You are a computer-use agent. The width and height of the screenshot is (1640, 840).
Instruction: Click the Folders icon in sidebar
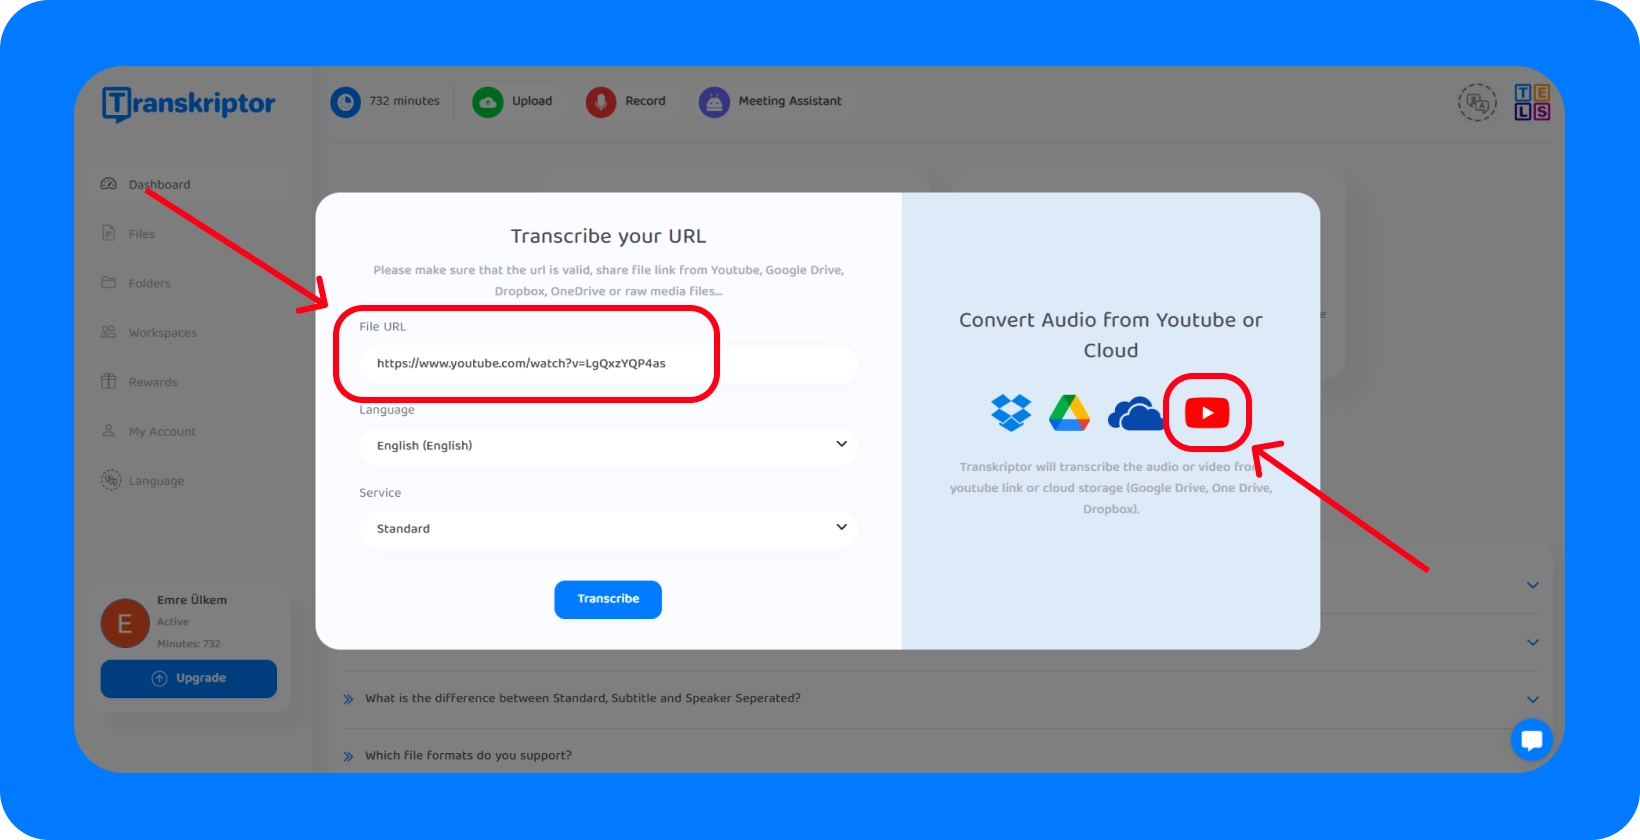point(109,282)
